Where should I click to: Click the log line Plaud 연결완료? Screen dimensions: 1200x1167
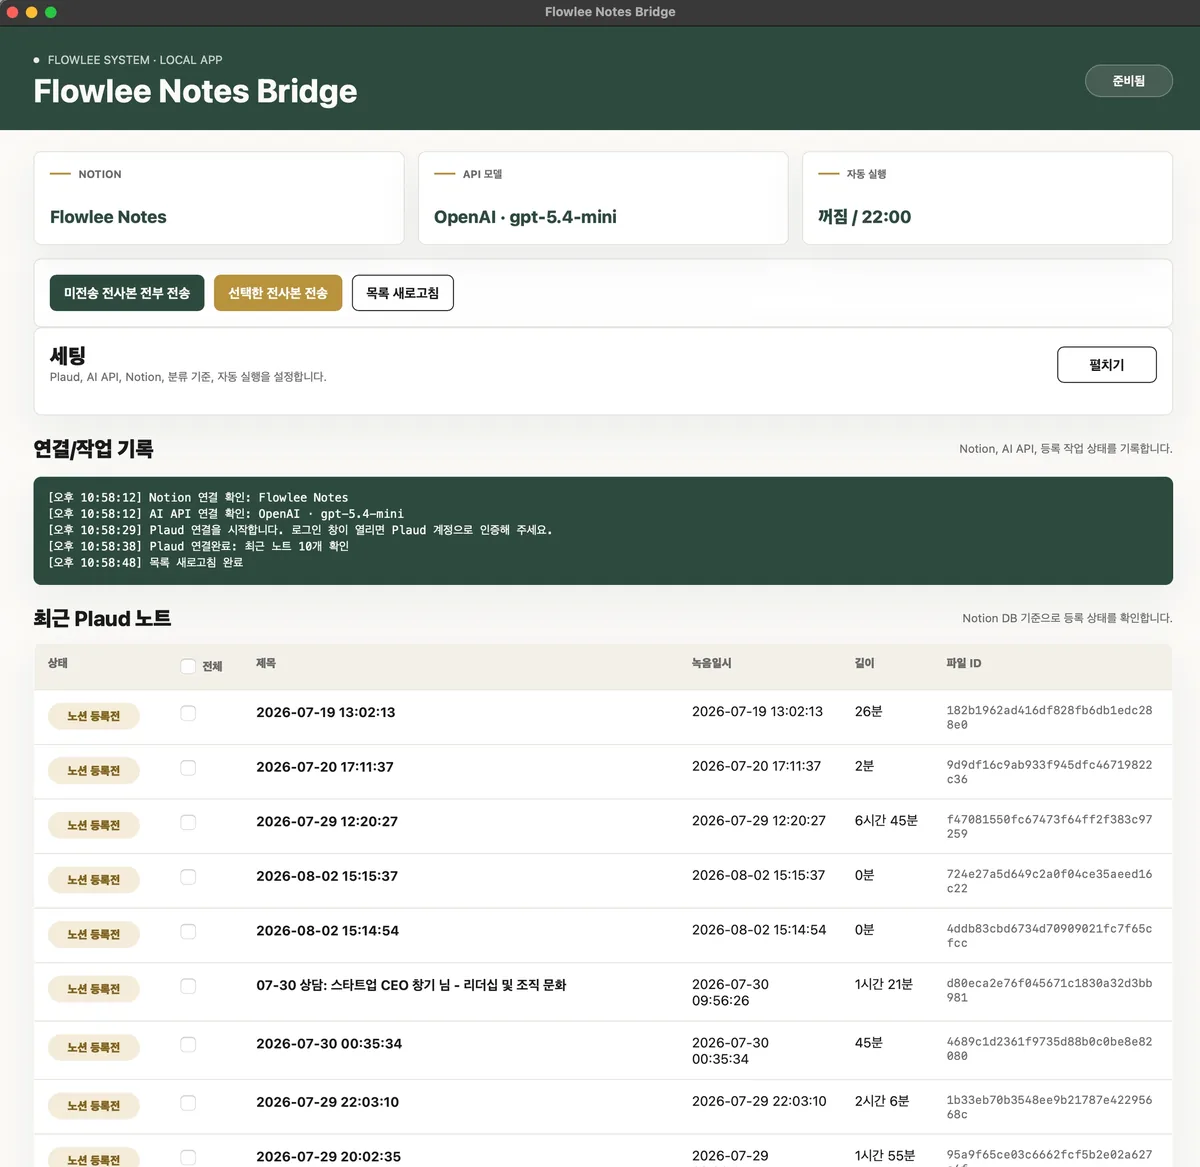[199, 546]
